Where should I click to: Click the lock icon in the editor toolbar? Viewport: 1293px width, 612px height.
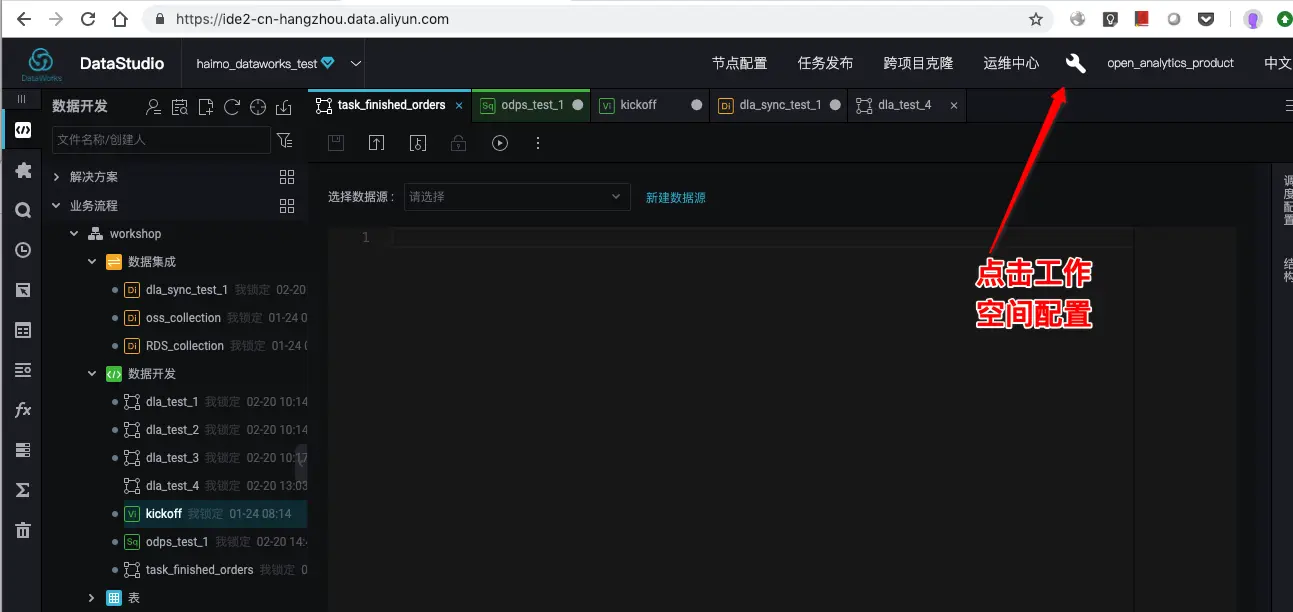pyautogui.click(x=458, y=142)
